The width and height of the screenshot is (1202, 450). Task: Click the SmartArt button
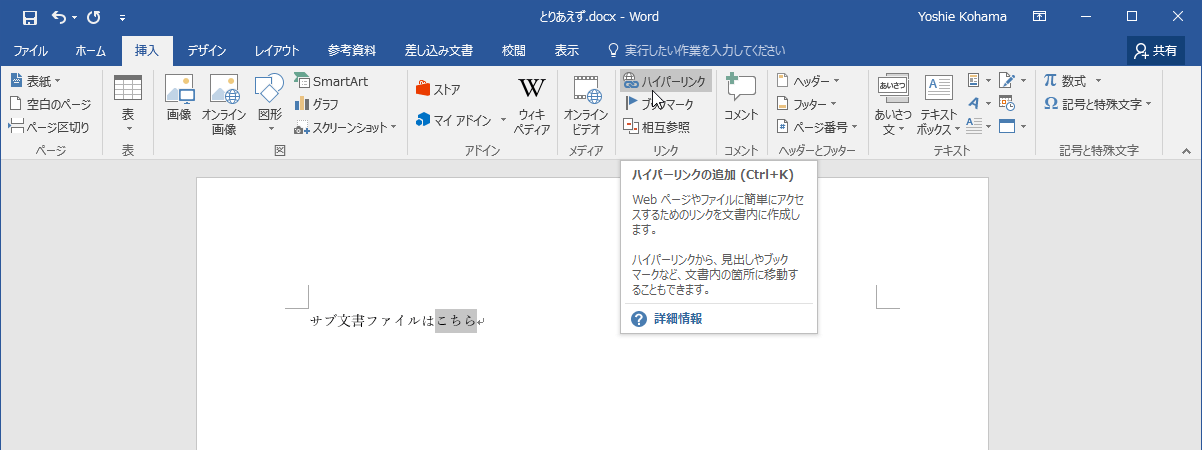331,81
